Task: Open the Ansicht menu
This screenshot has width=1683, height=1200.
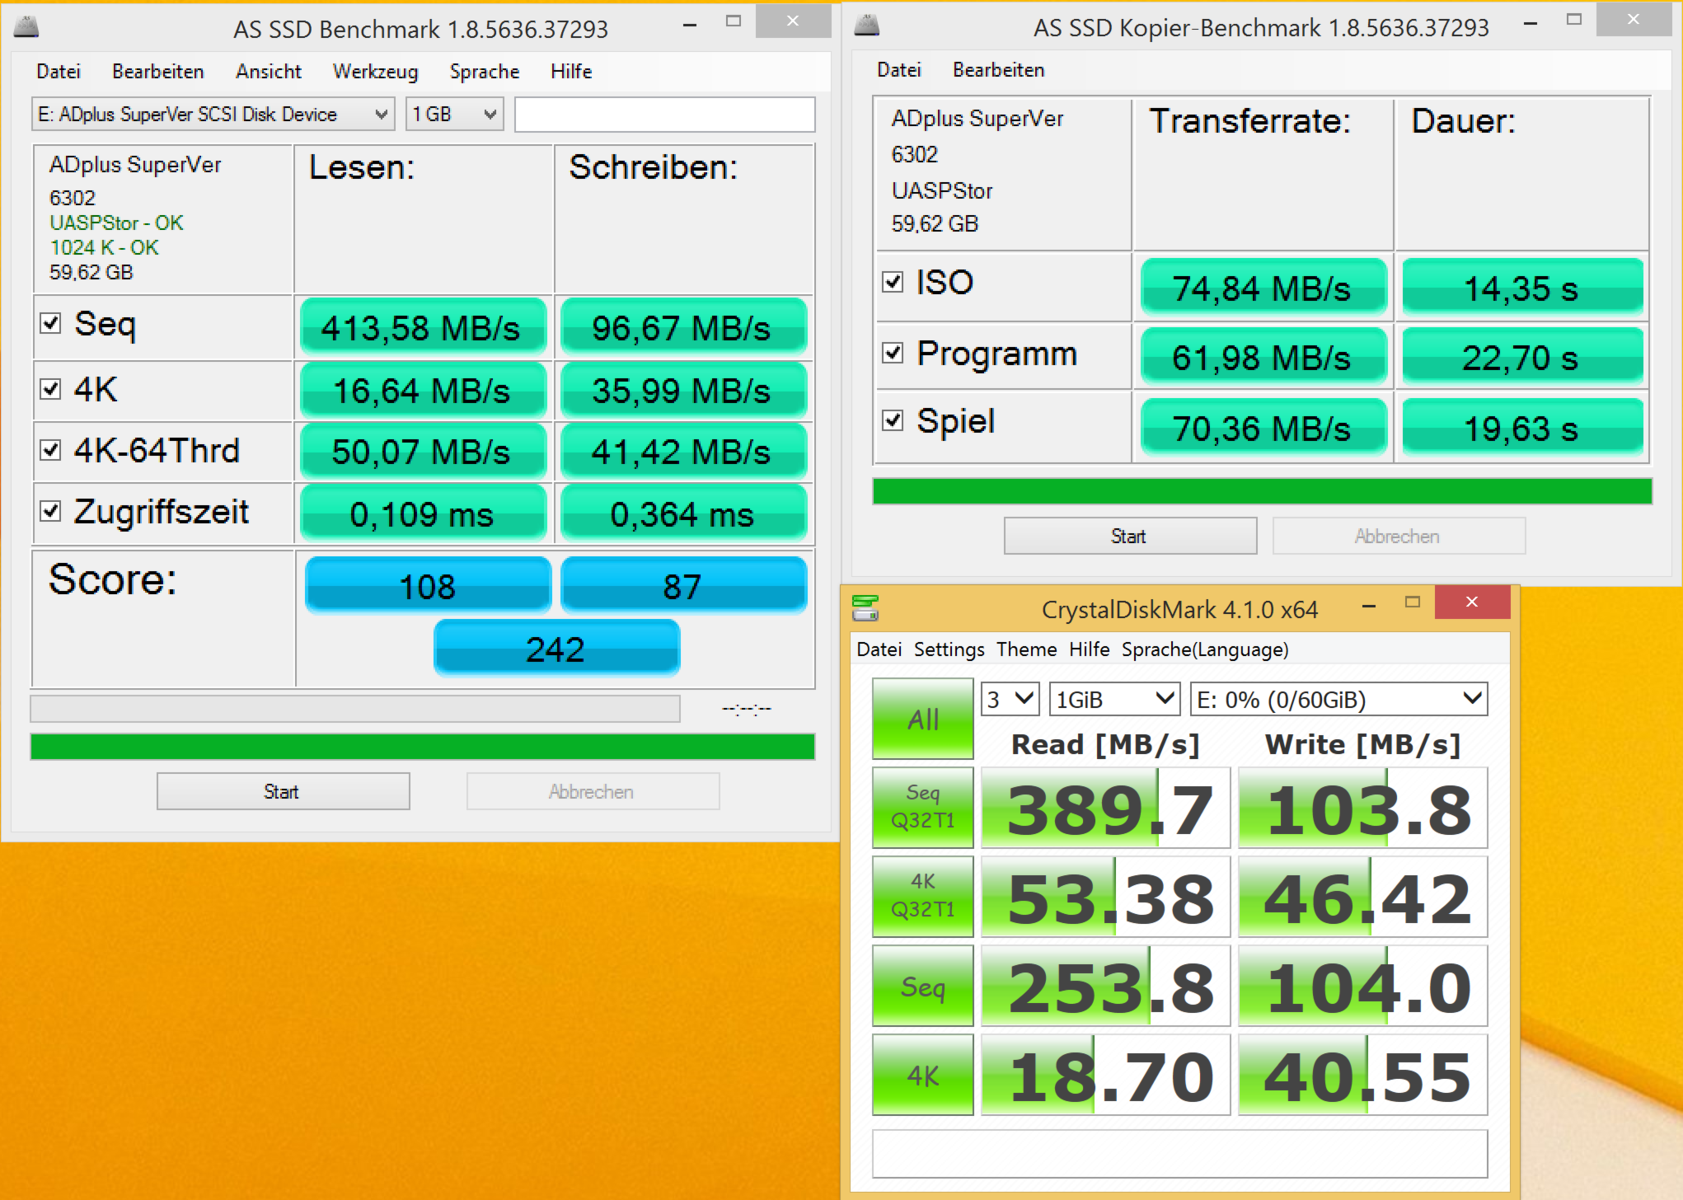Action: (x=268, y=71)
